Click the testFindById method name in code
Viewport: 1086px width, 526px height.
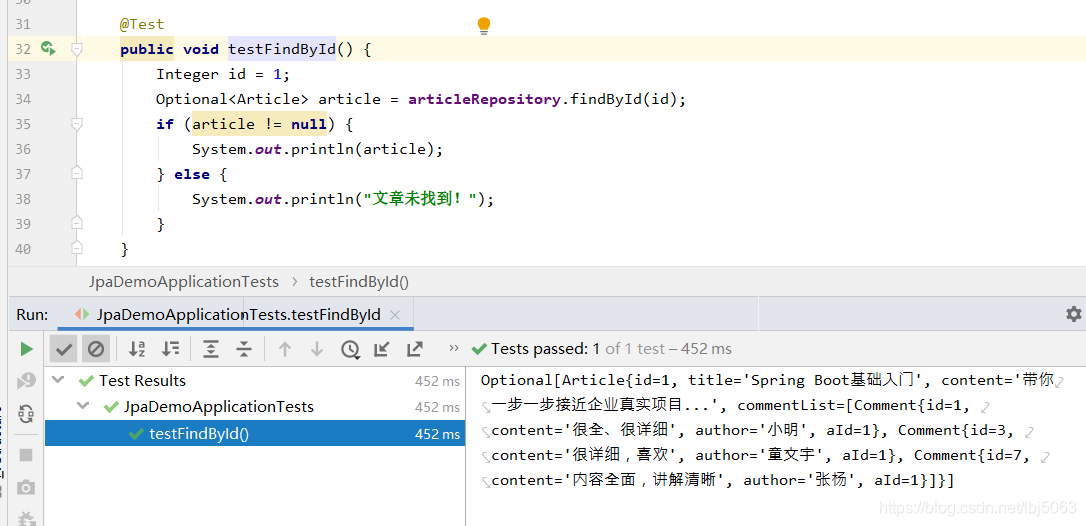(282, 49)
